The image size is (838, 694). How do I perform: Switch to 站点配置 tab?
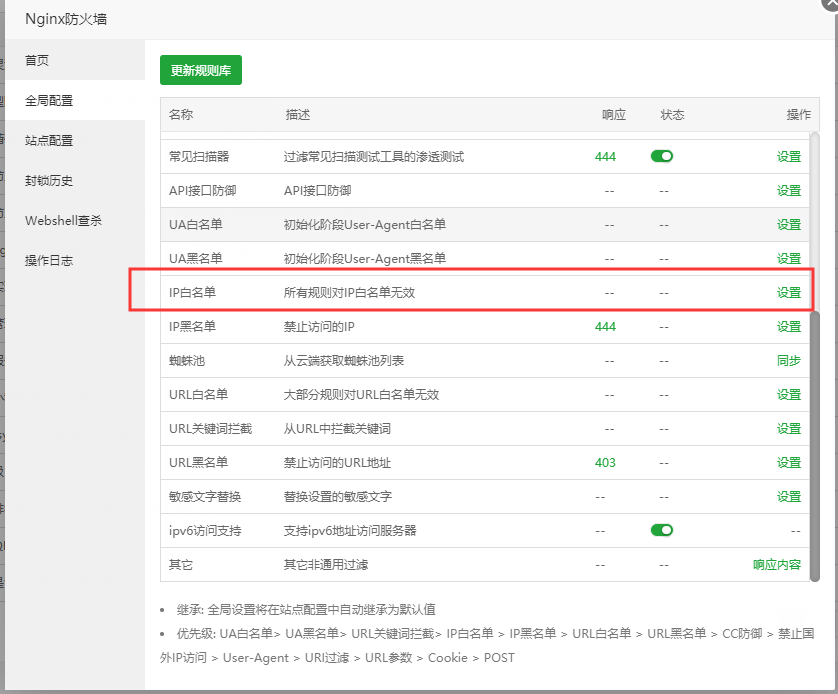click(x=75, y=140)
